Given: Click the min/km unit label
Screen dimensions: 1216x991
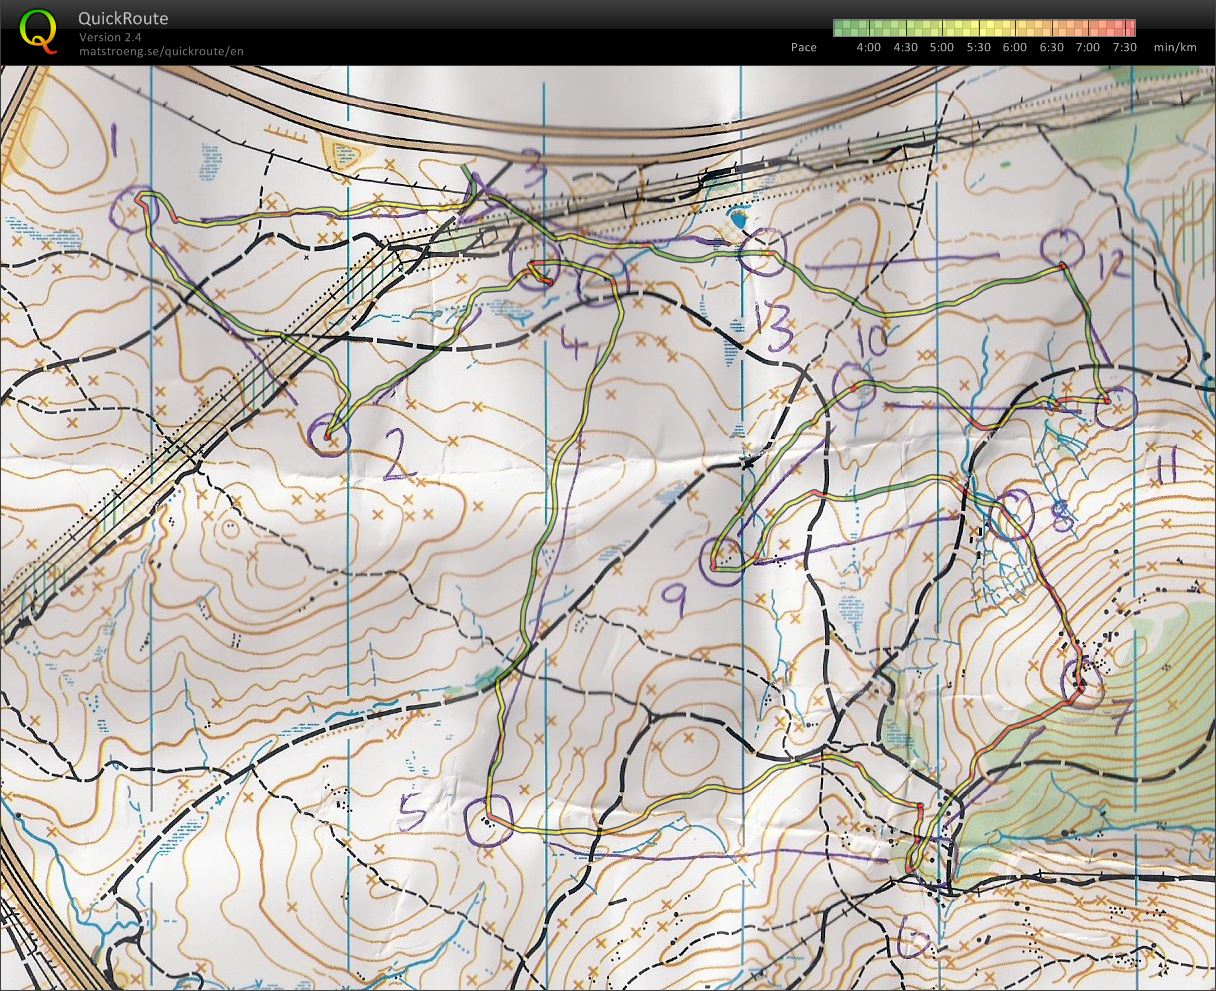Looking at the screenshot, I should tap(1174, 47).
